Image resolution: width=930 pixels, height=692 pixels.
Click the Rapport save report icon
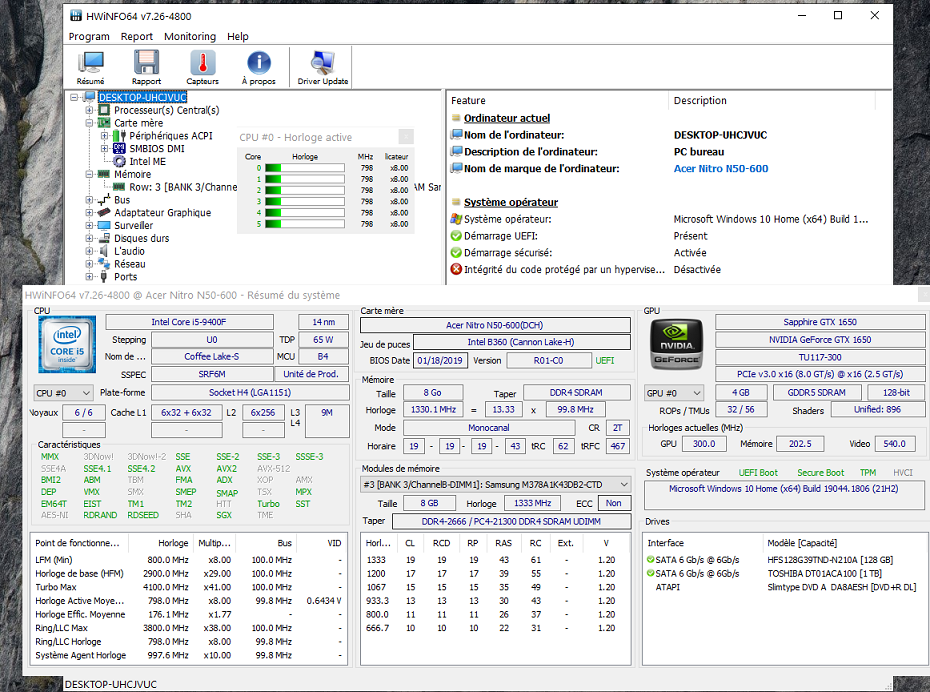coord(146,68)
